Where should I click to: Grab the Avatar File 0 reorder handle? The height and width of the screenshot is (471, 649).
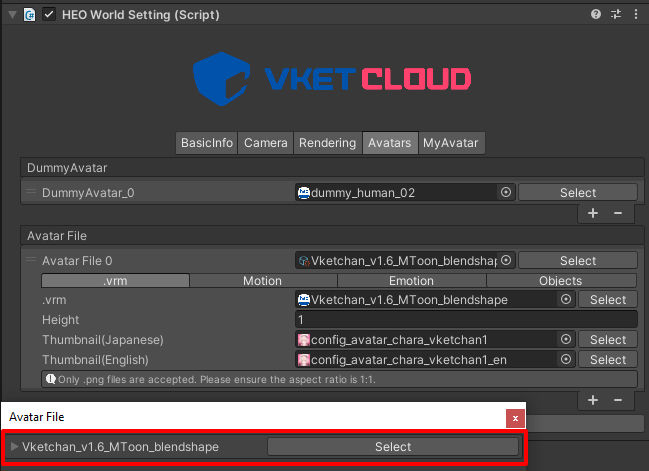(31, 260)
